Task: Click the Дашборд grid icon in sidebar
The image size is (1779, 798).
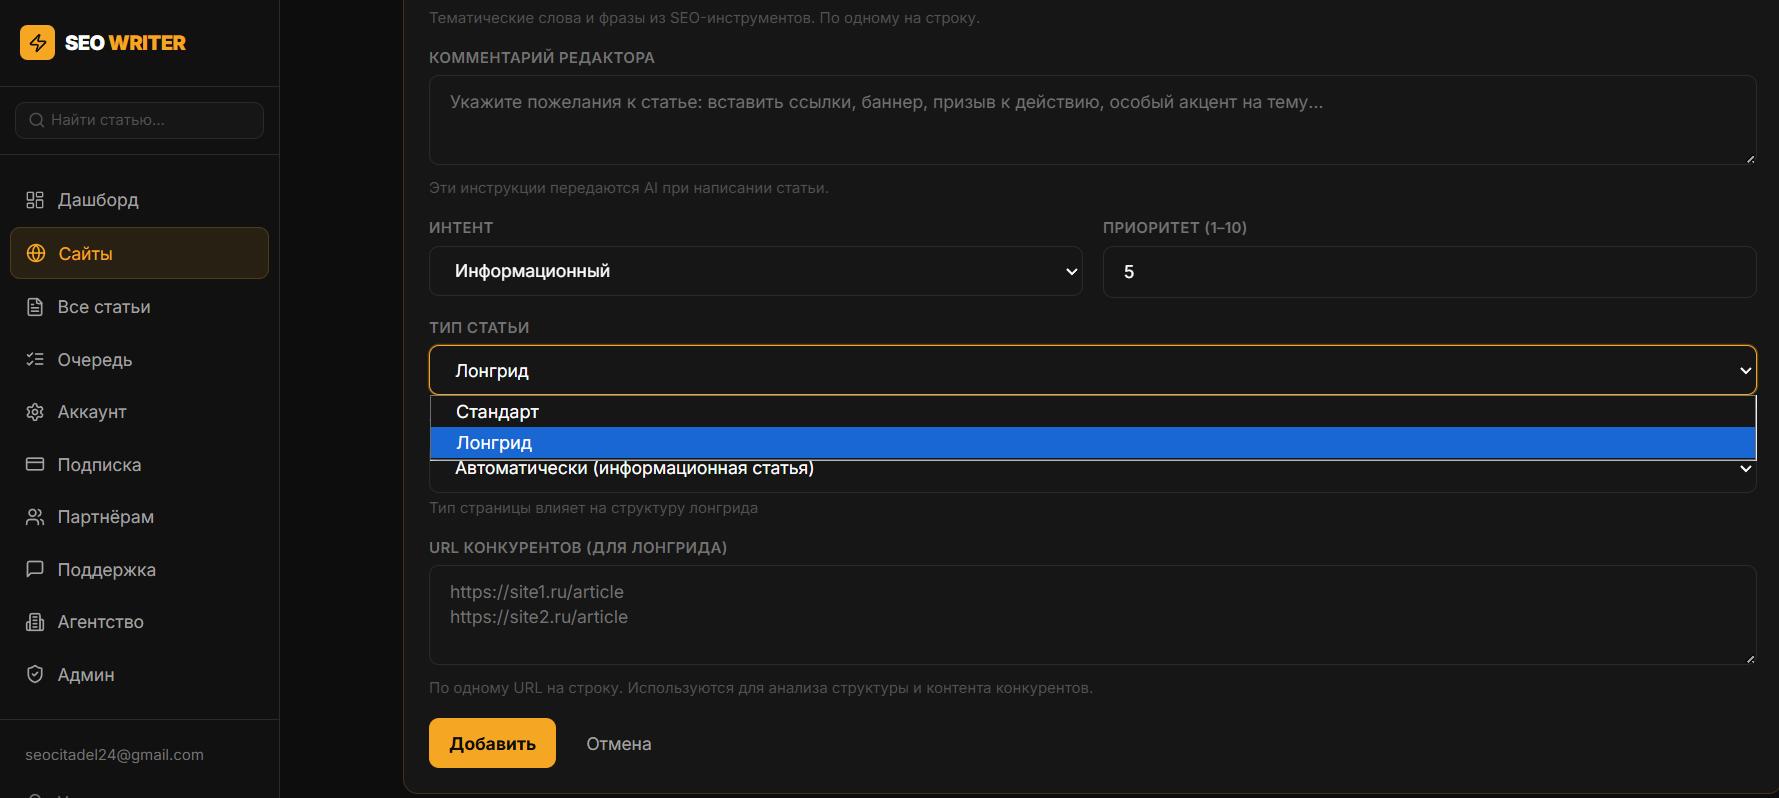Action: point(35,200)
